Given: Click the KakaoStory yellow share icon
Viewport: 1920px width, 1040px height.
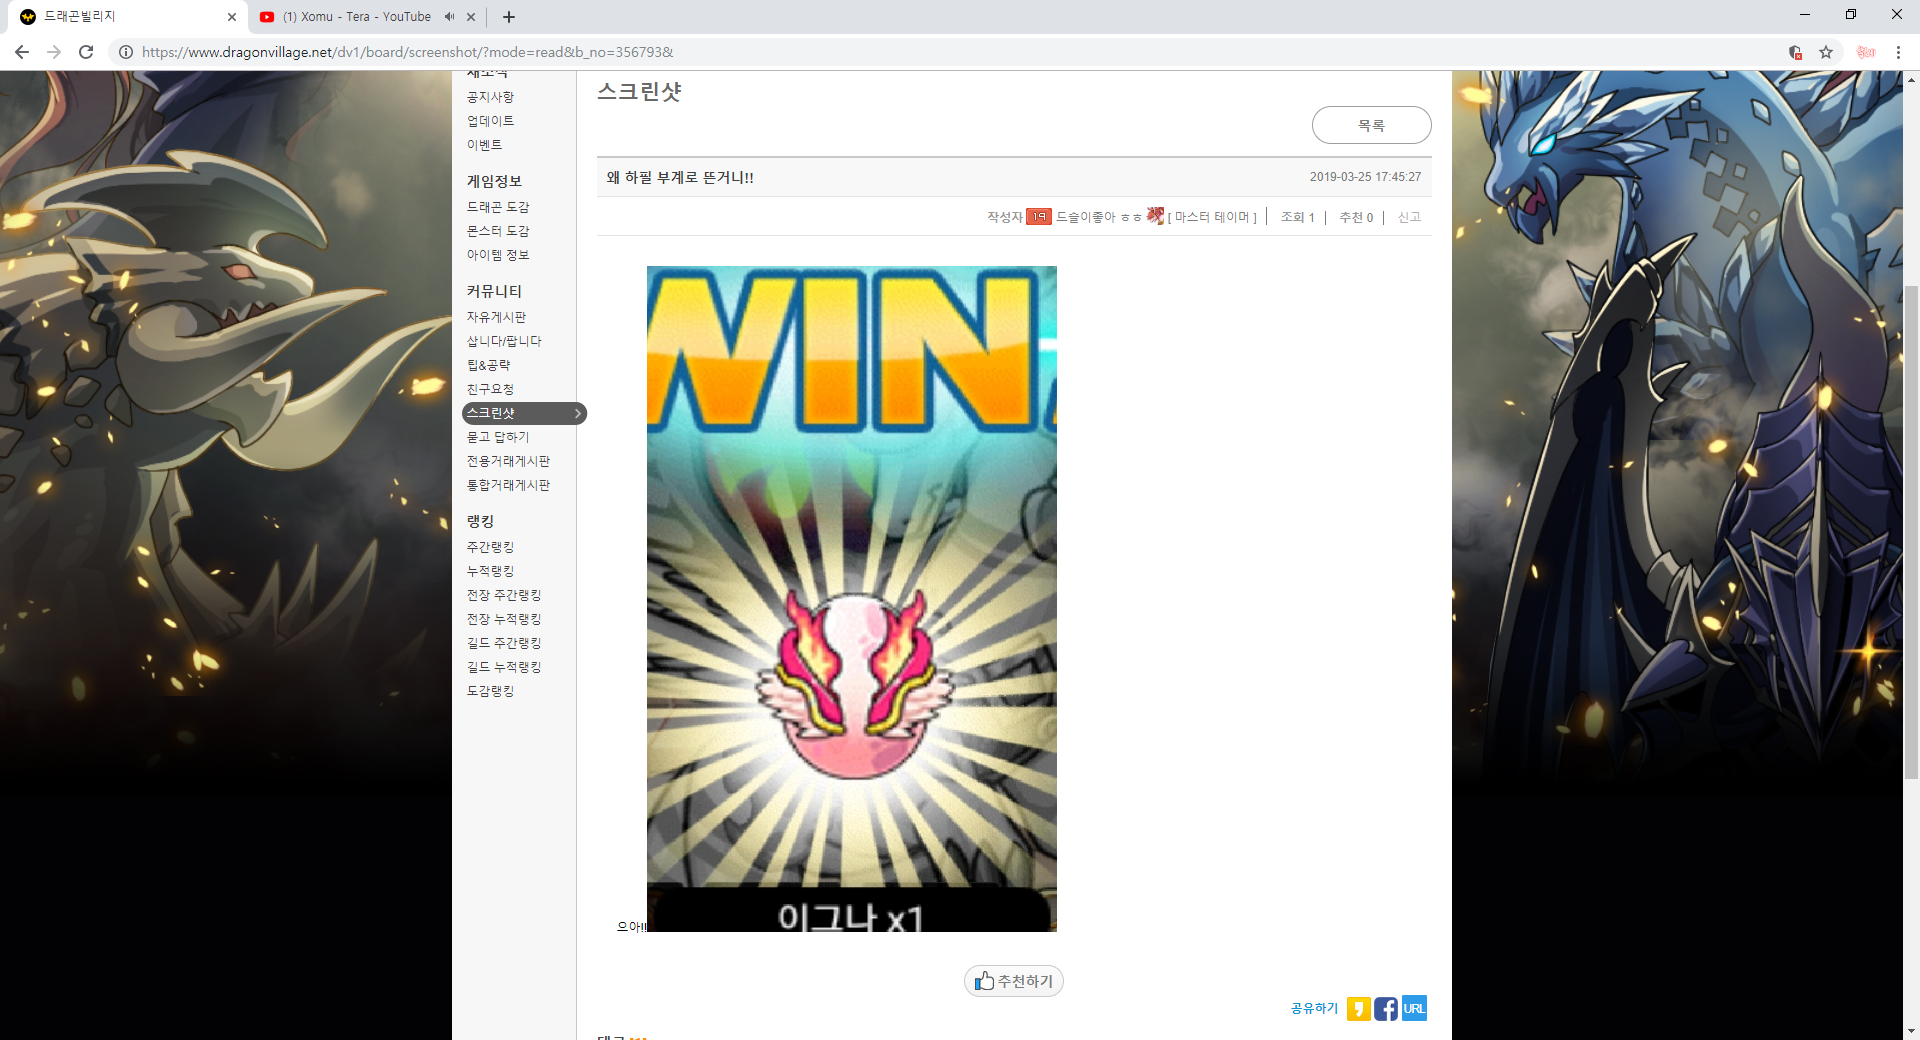Looking at the screenshot, I should tap(1358, 1008).
